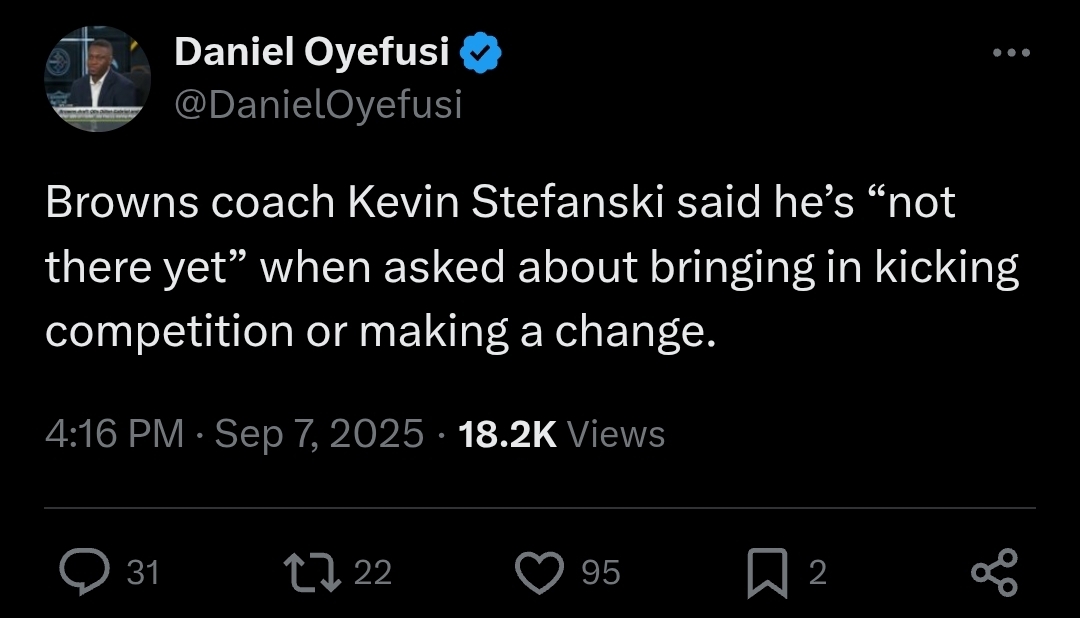
Task: Click the display name Daniel Oyefusi
Action: point(312,52)
